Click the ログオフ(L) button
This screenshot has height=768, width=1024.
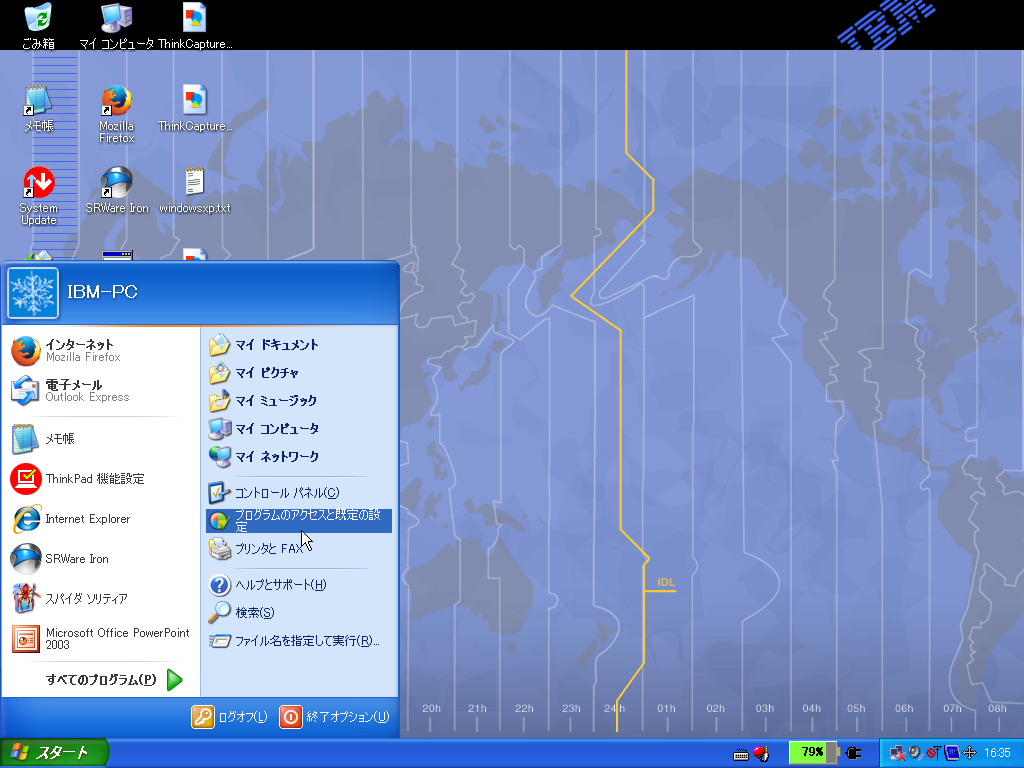(229, 717)
